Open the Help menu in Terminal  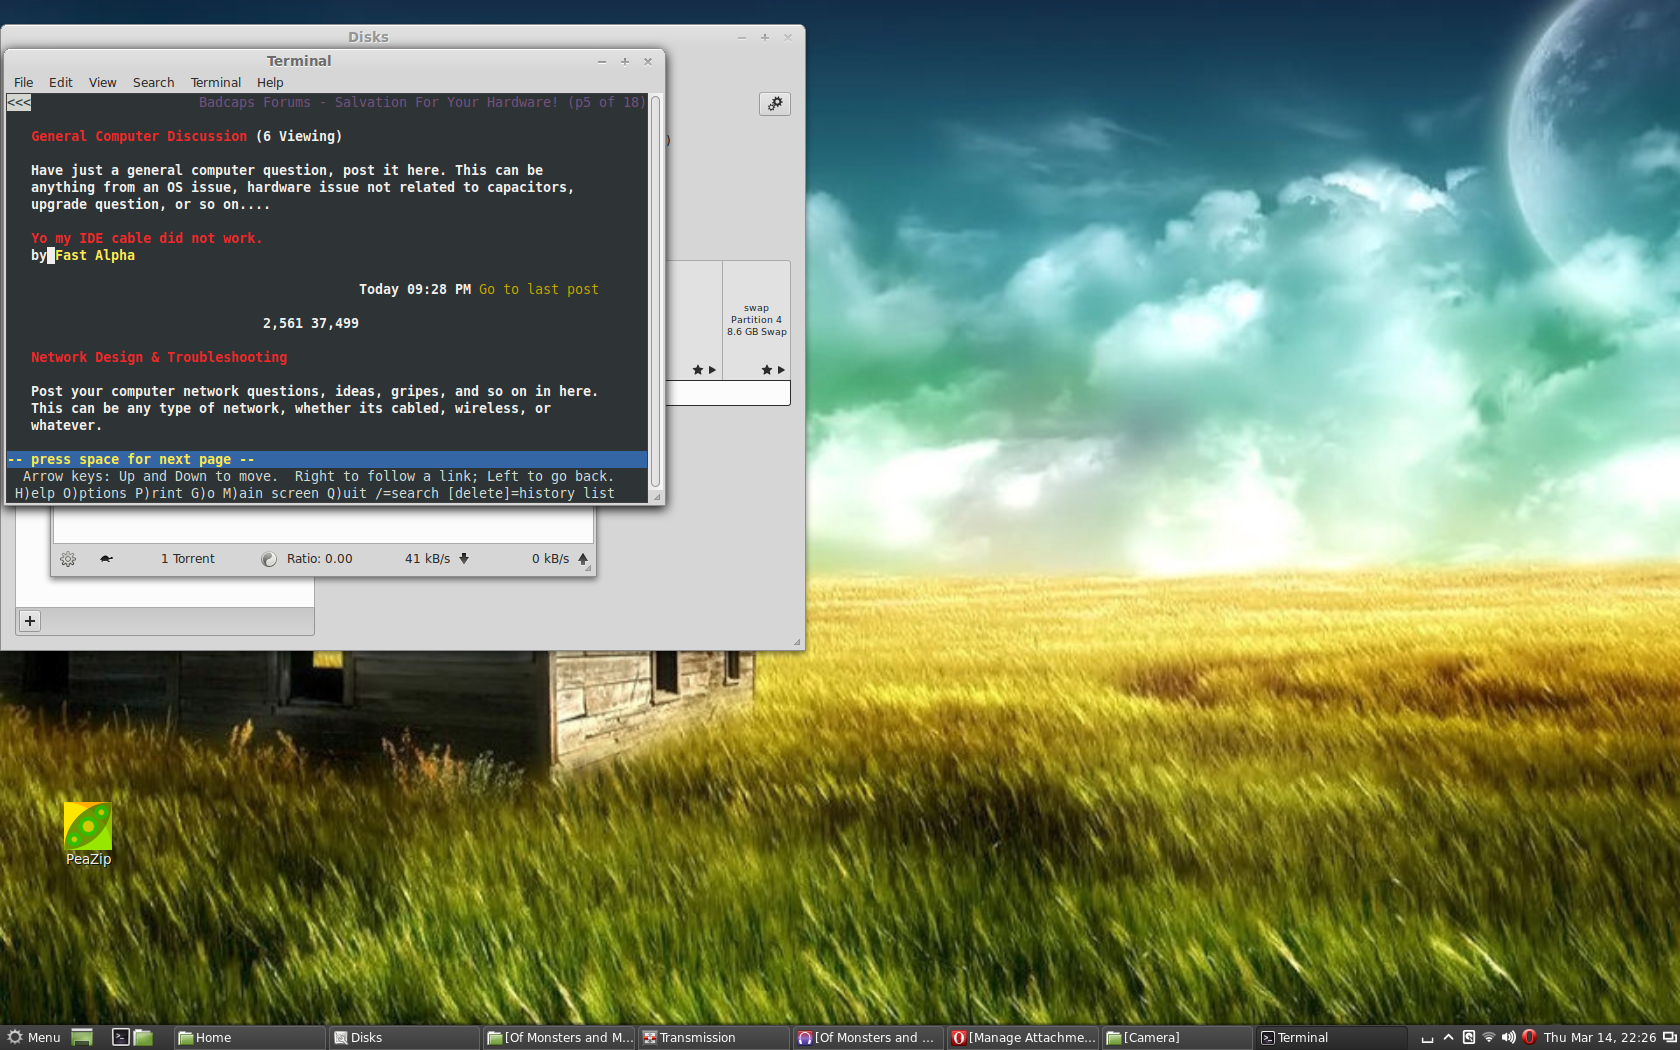pos(270,83)
